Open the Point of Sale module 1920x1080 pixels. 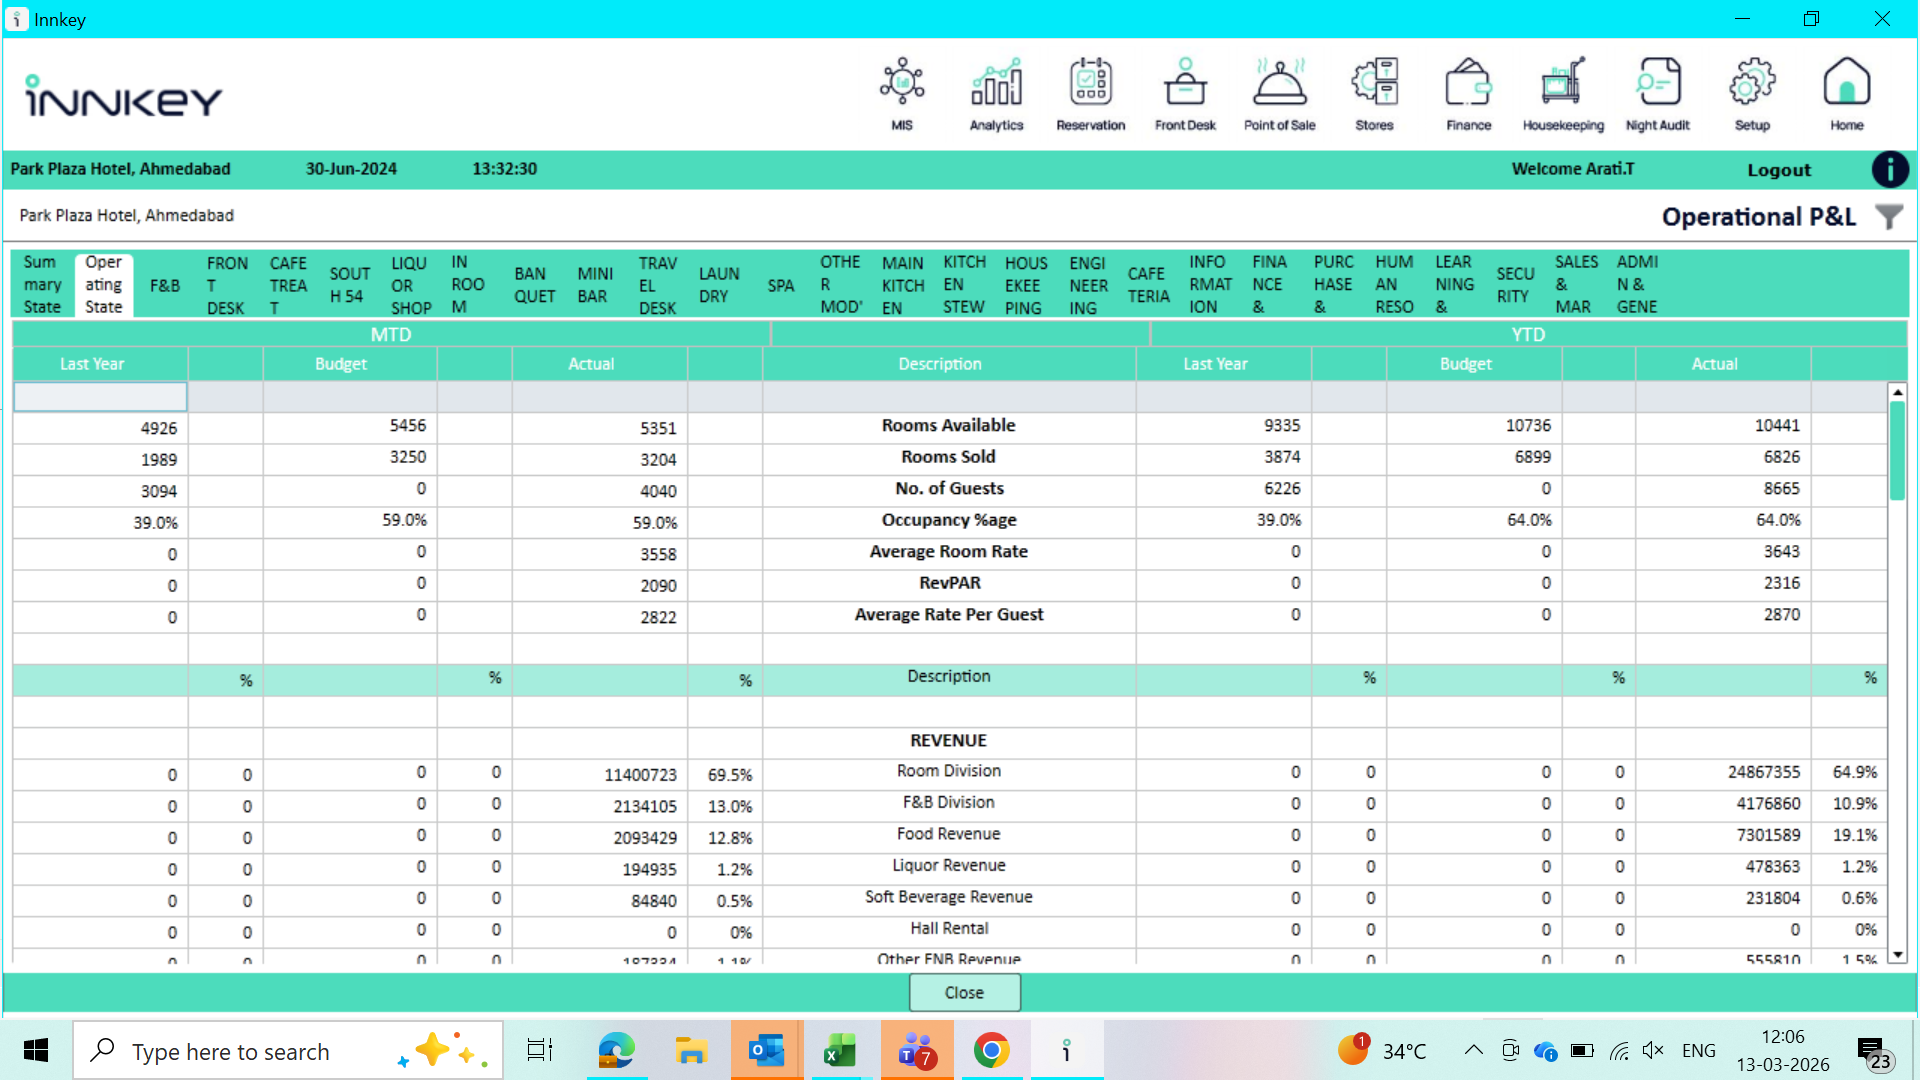tap(1279, 94)
